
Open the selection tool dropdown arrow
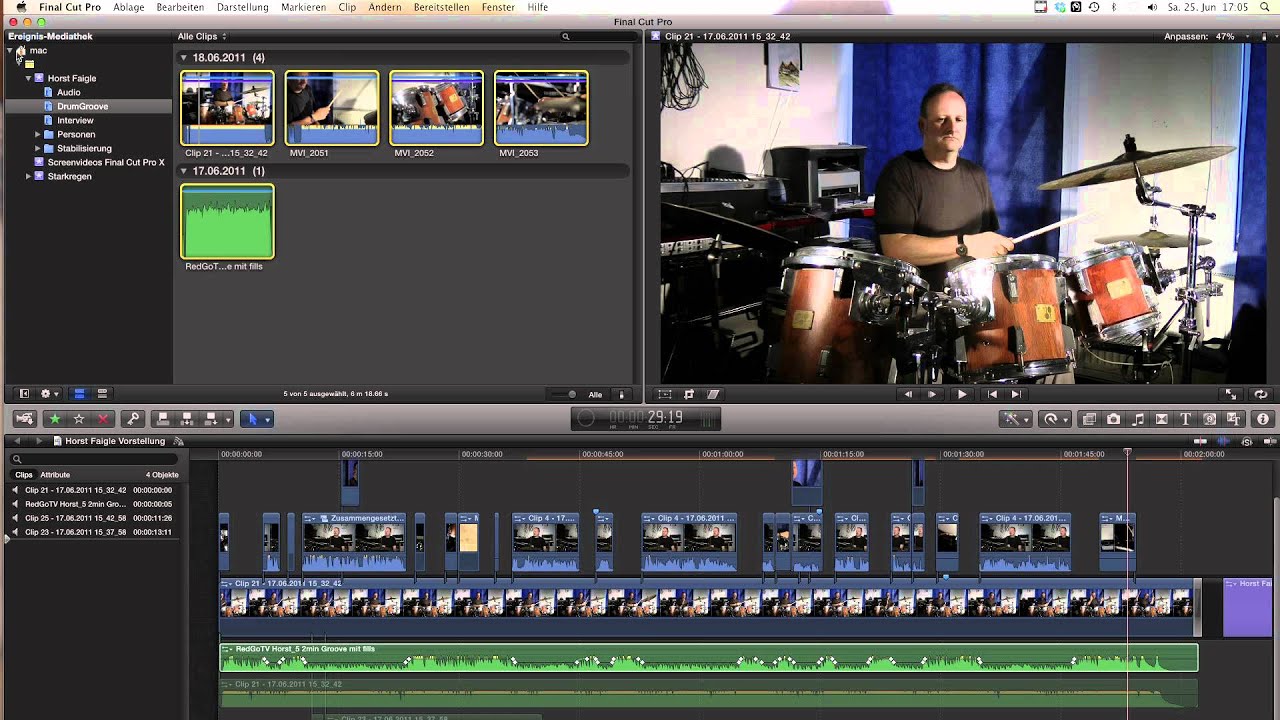pyautogui.click(x=267, y=419)
